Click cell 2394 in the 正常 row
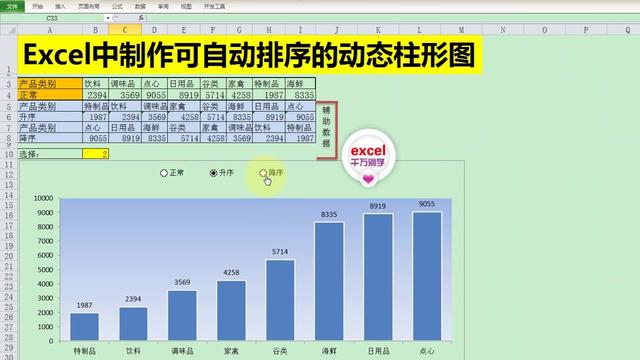The width and height of the screenshot is (640, 360). click(96, 95)
